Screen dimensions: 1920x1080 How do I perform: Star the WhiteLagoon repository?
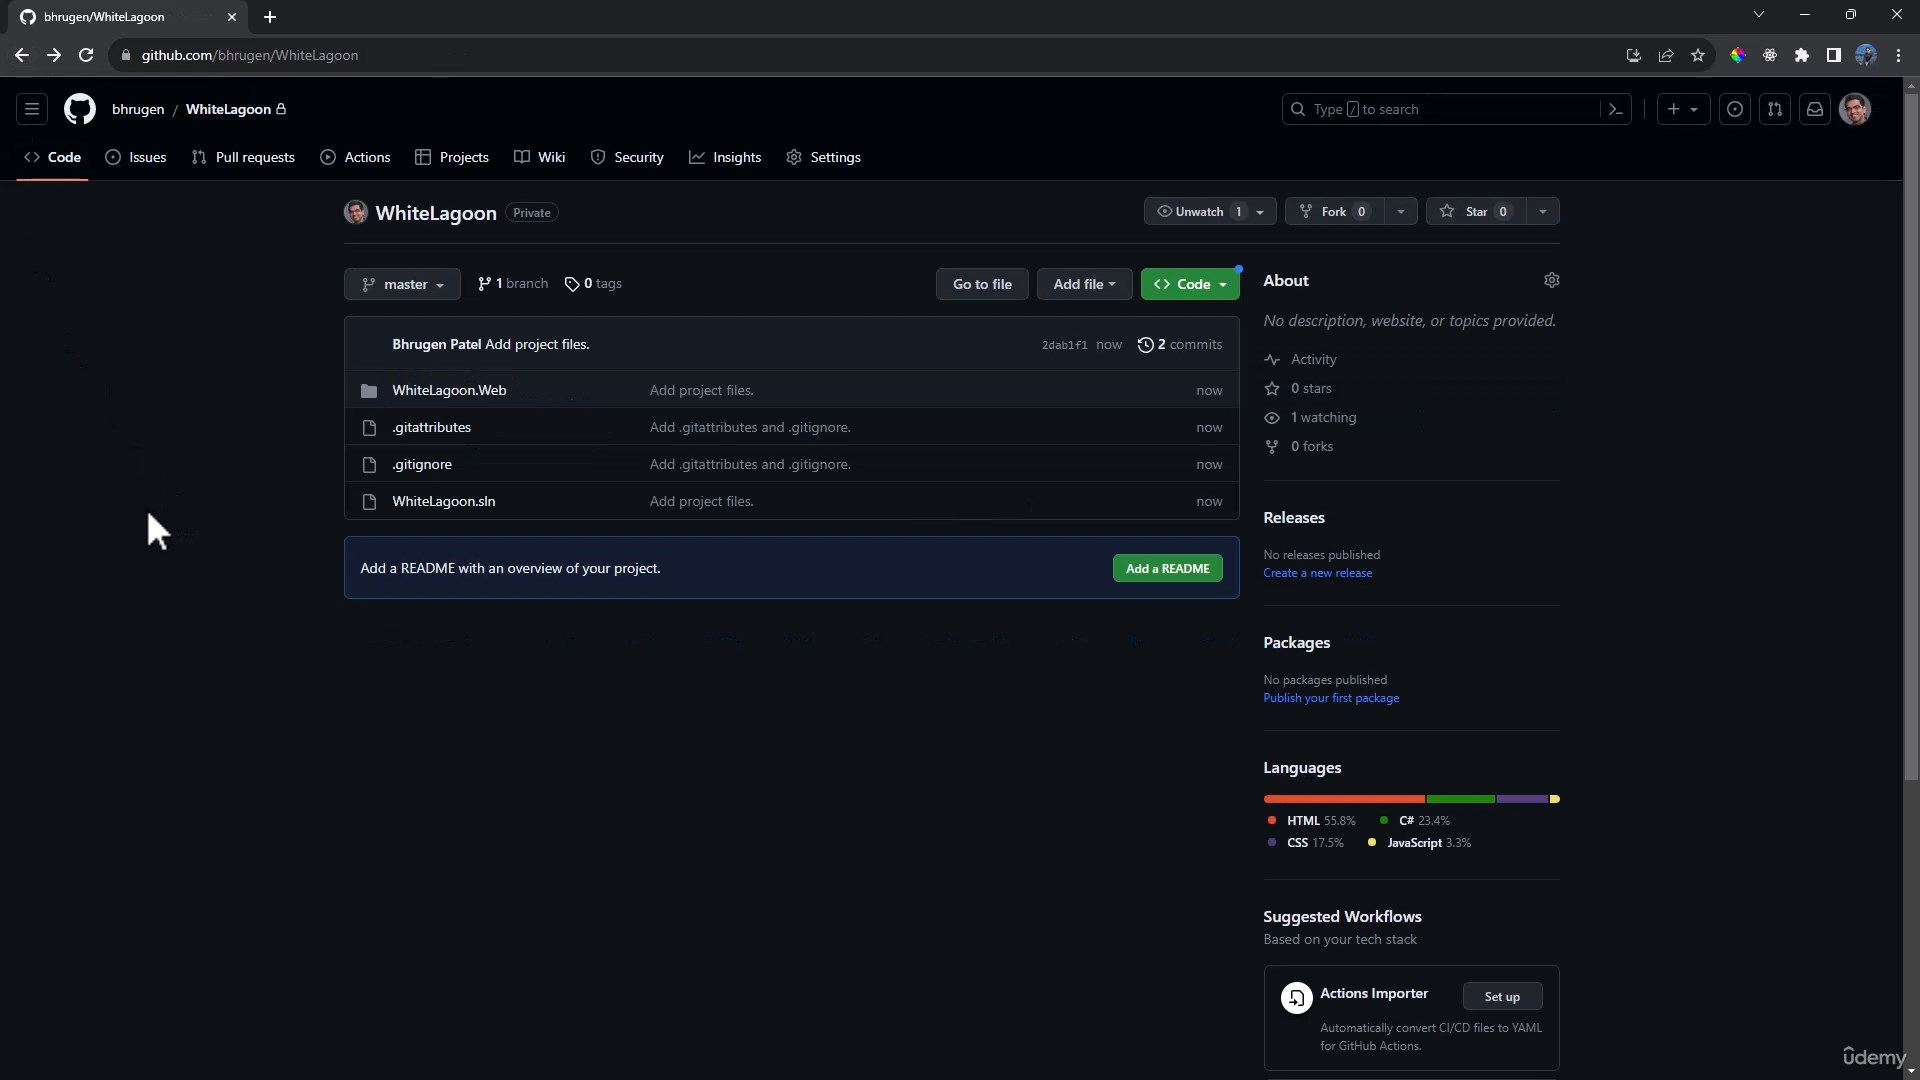pos(1476,211)
